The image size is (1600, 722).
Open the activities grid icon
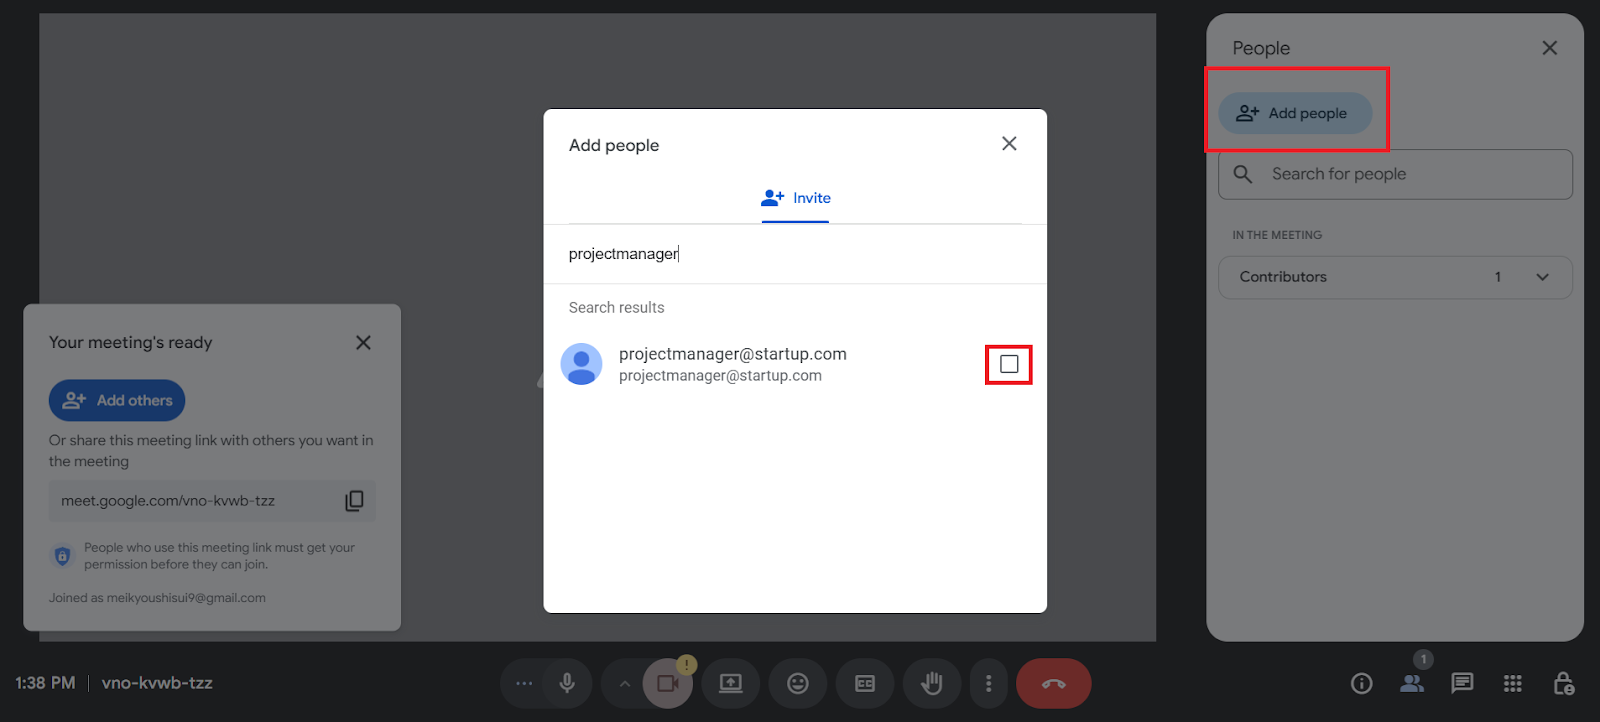(x=1512, y=684)
